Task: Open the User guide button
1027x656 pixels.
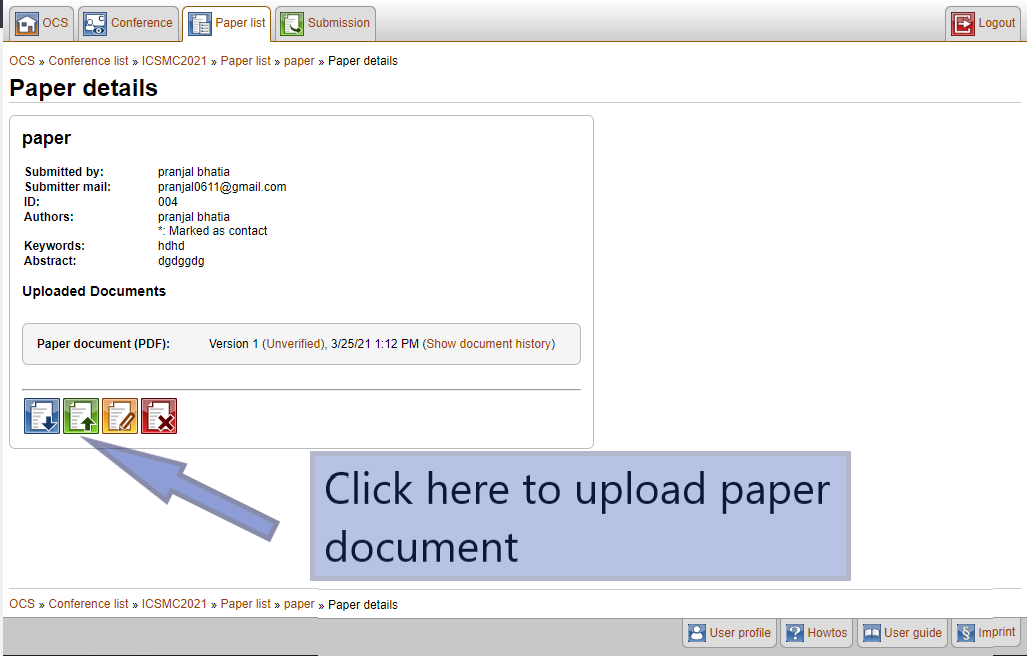Action: click(902, 633)
